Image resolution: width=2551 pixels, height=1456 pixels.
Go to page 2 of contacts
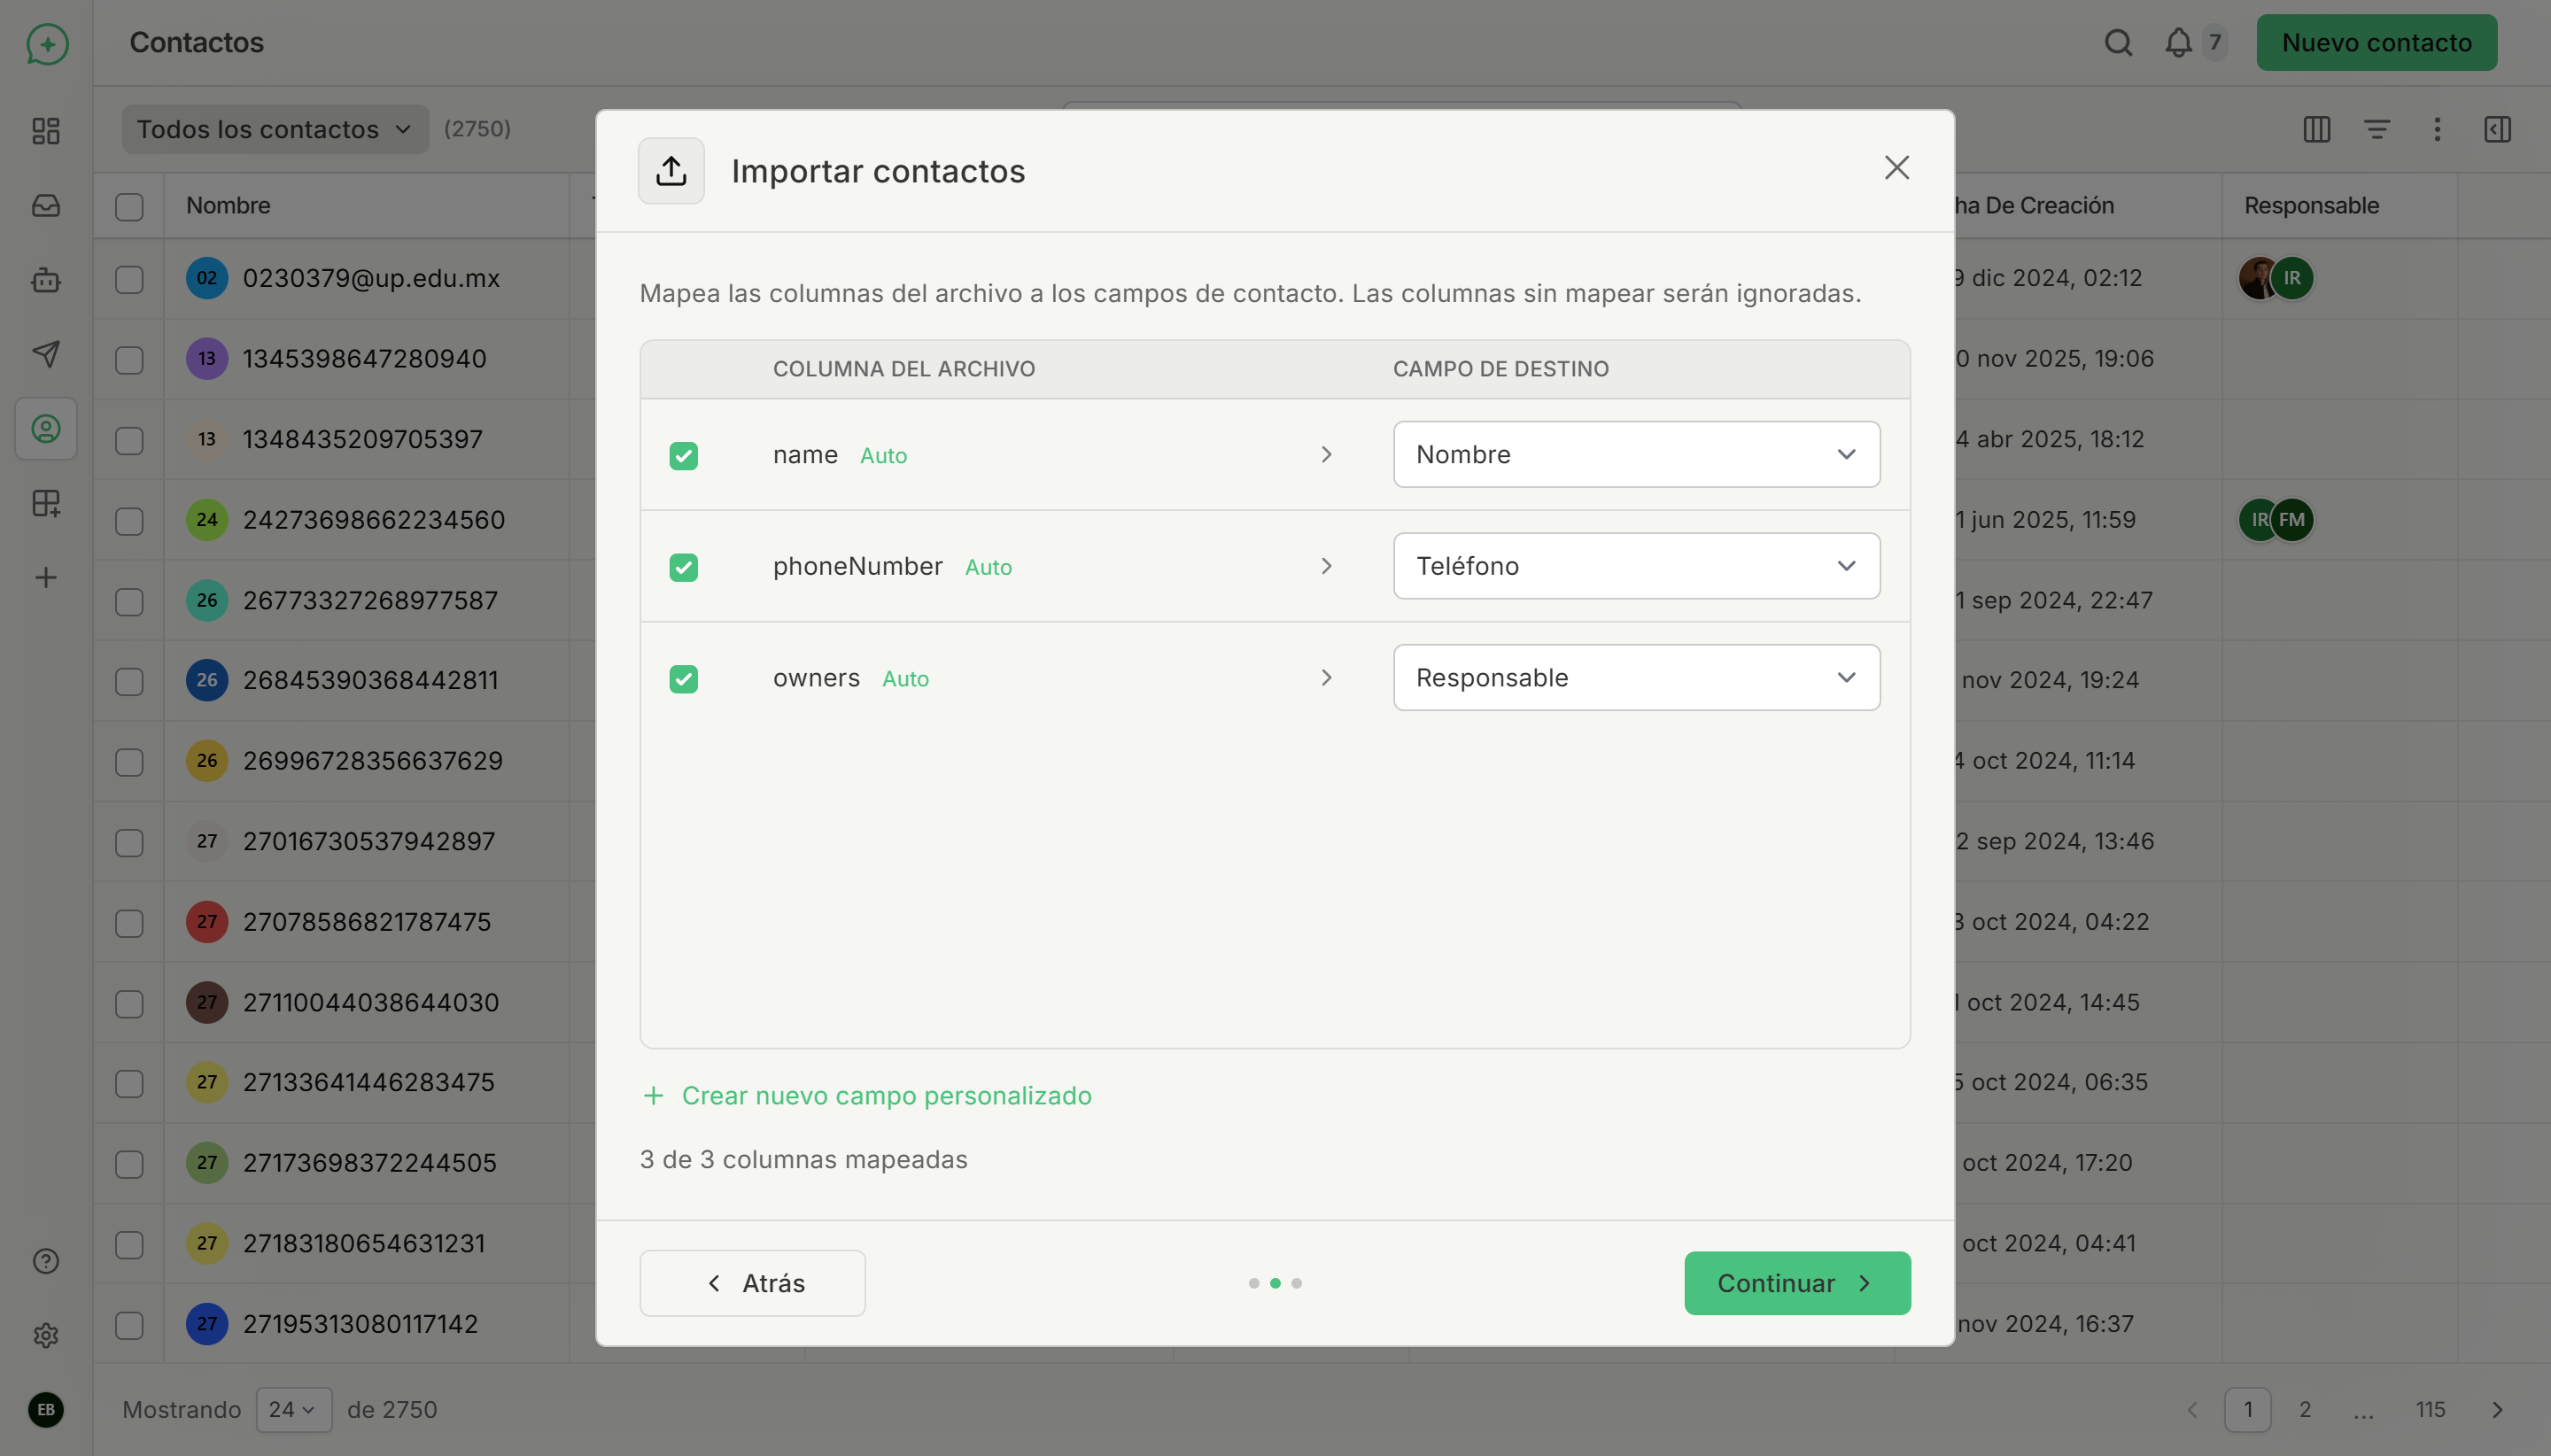click(2305, 1410)
